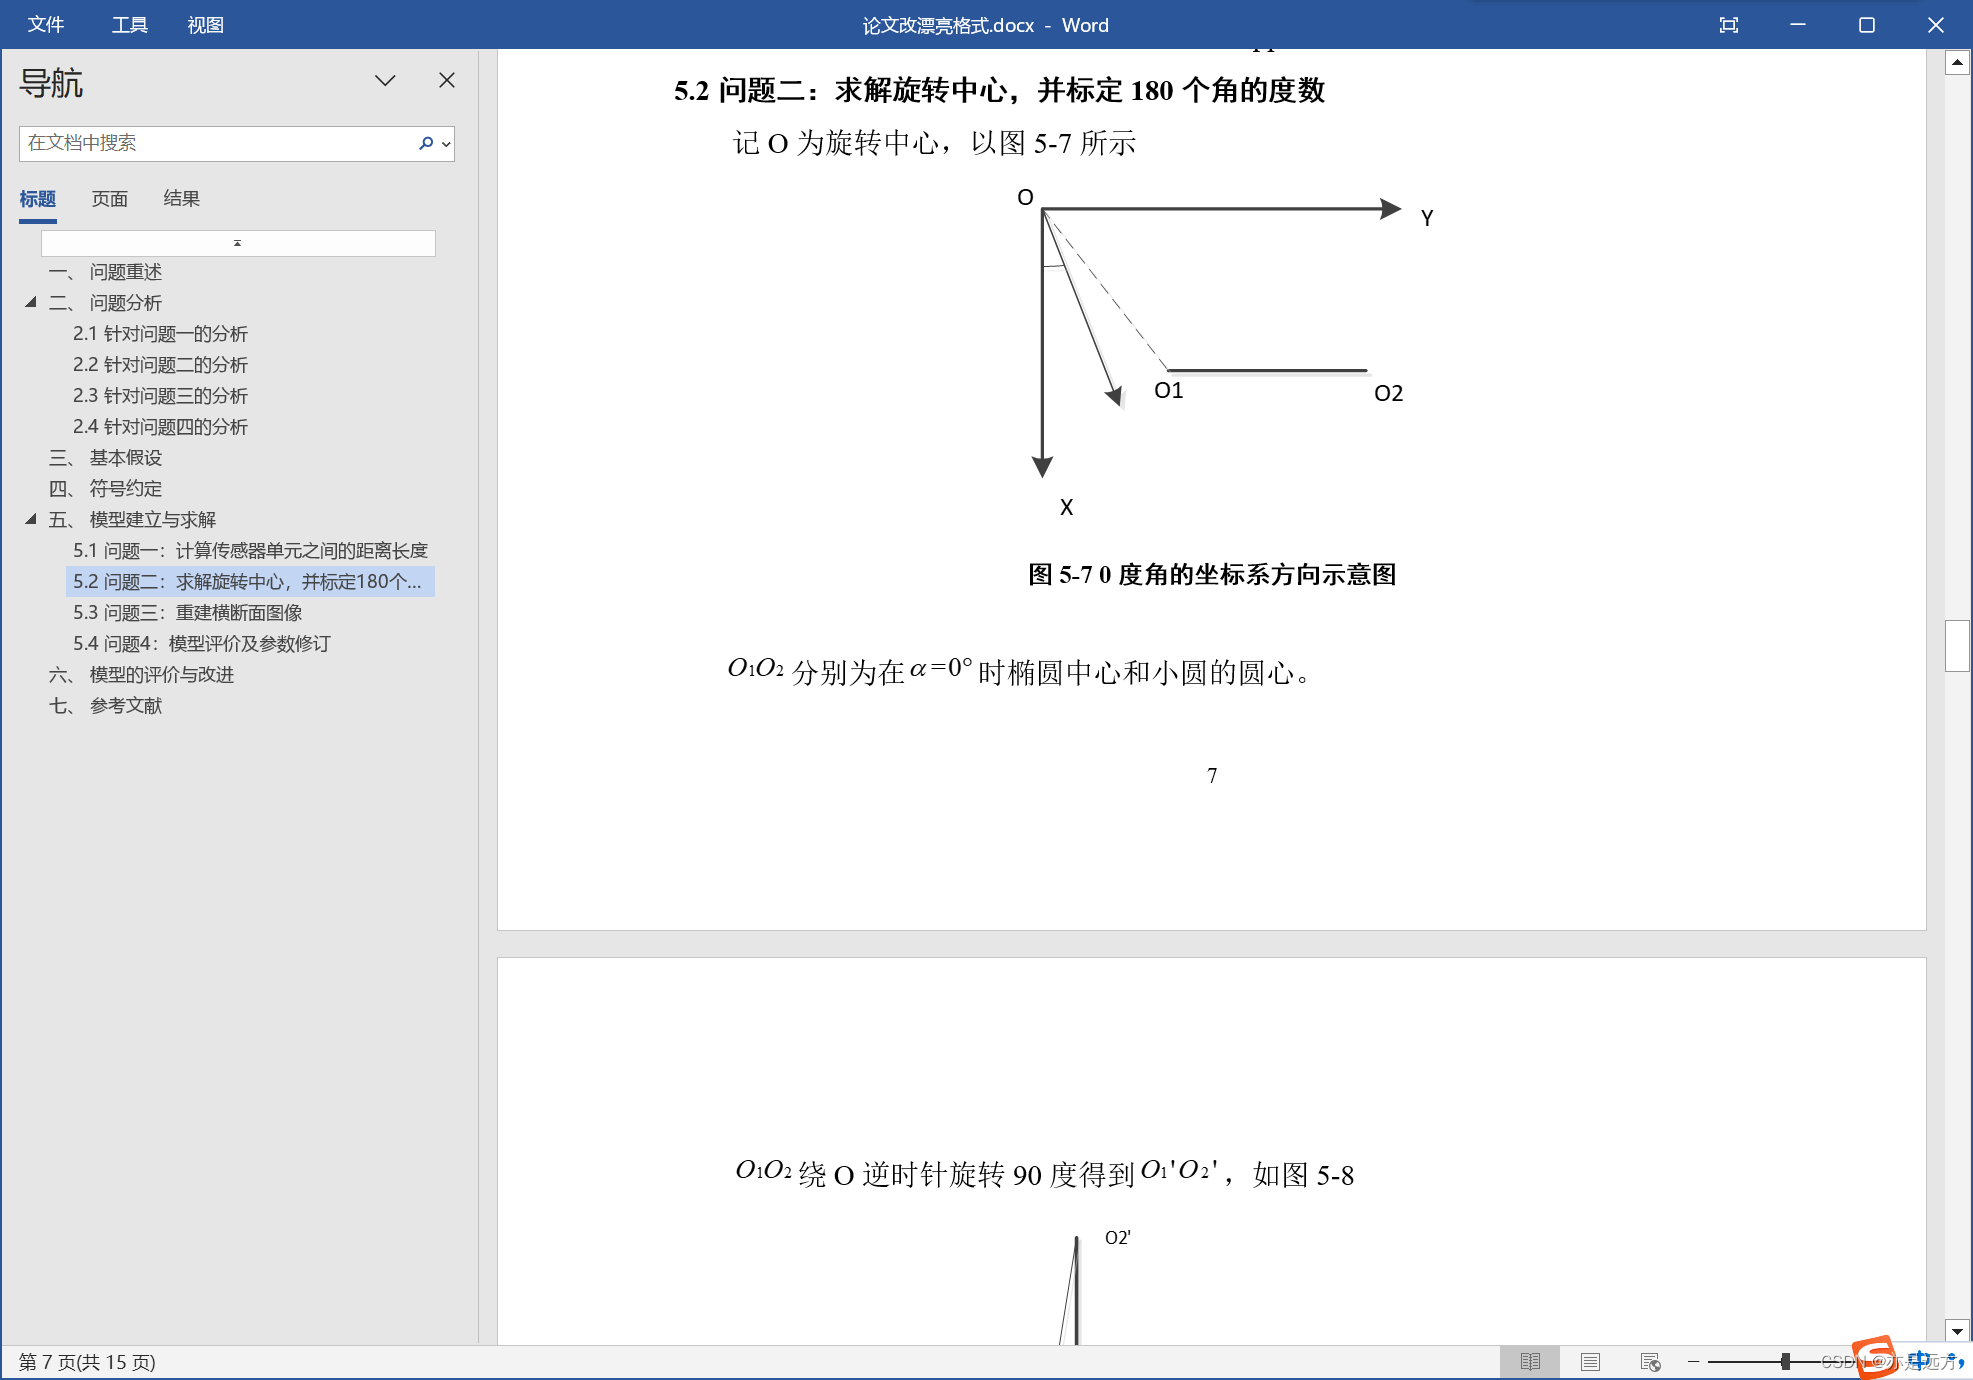Click the search magnifier icon in navigation

(x=426, y=143)
